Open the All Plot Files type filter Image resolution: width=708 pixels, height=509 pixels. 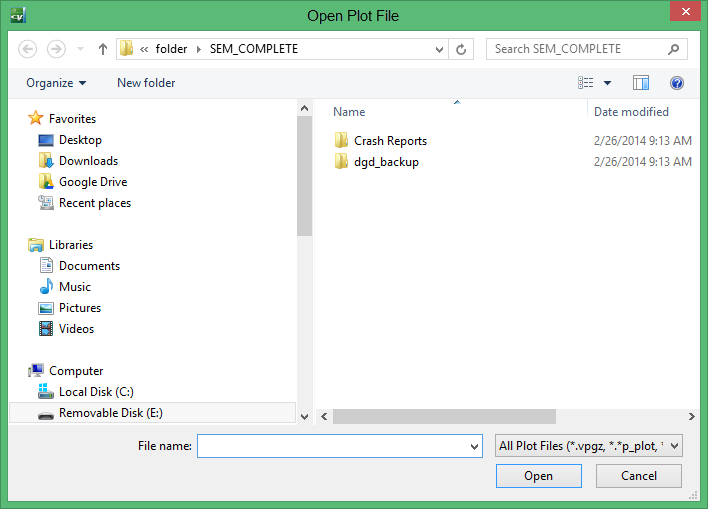tap(588, 446)
